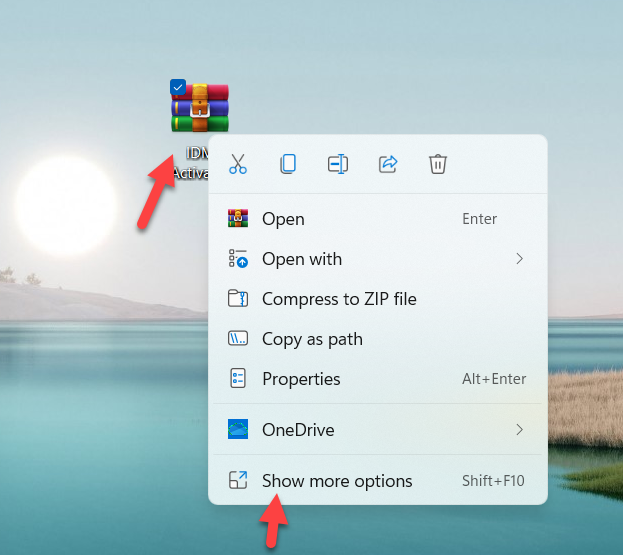Click the OneDrive cloud icon
Screen dimensions: 623x555
[238, 430]
